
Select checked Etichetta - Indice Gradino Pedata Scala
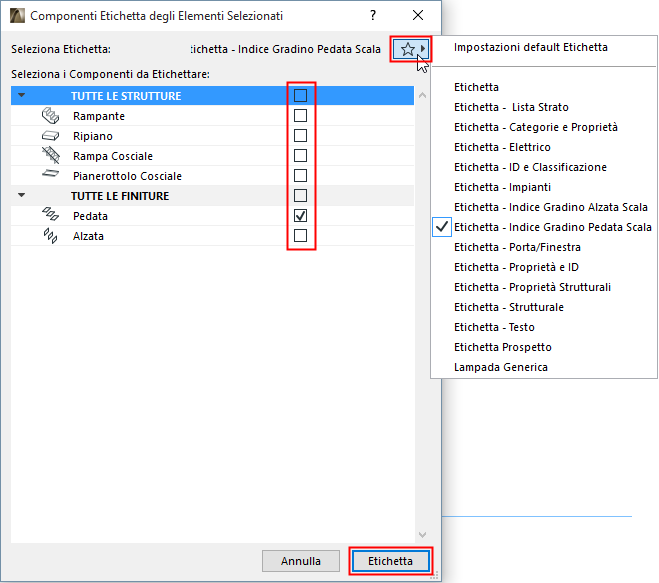tap(553, 227)
